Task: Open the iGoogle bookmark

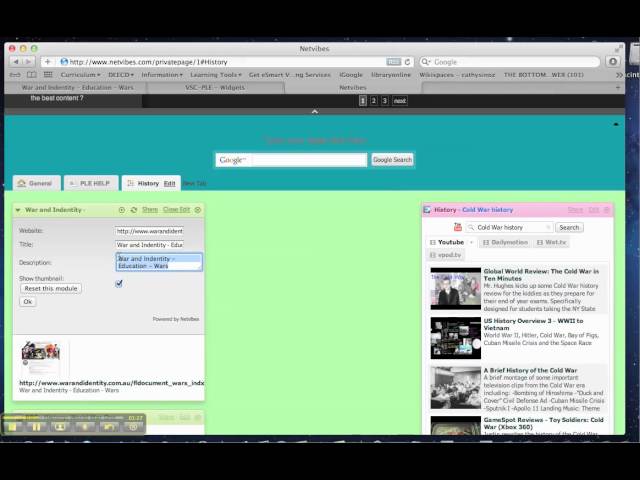Action: point(351,75)
